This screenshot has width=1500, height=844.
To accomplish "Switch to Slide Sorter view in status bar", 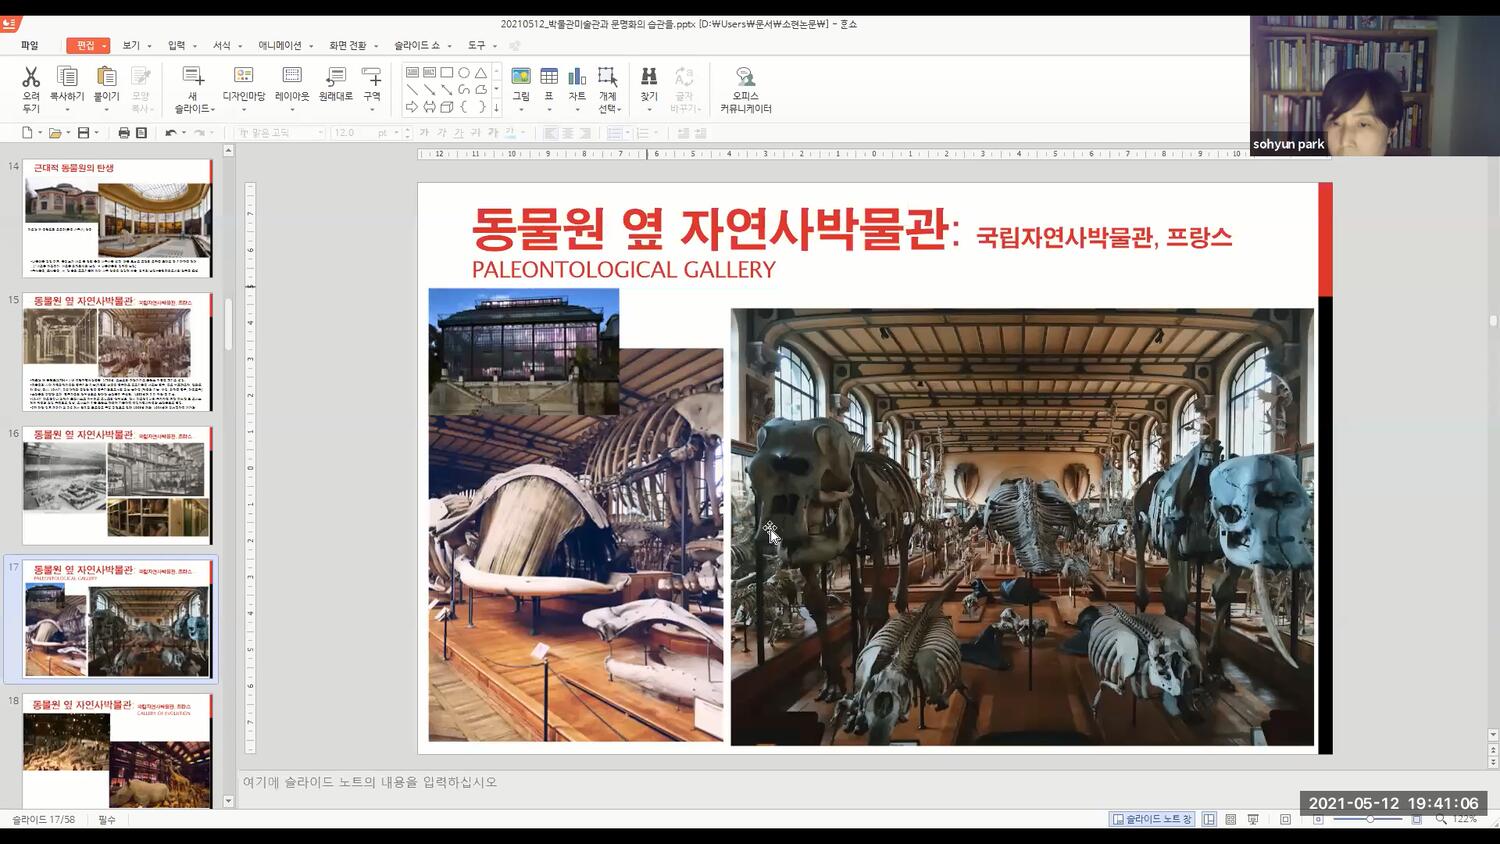I will pos(1231,819).
